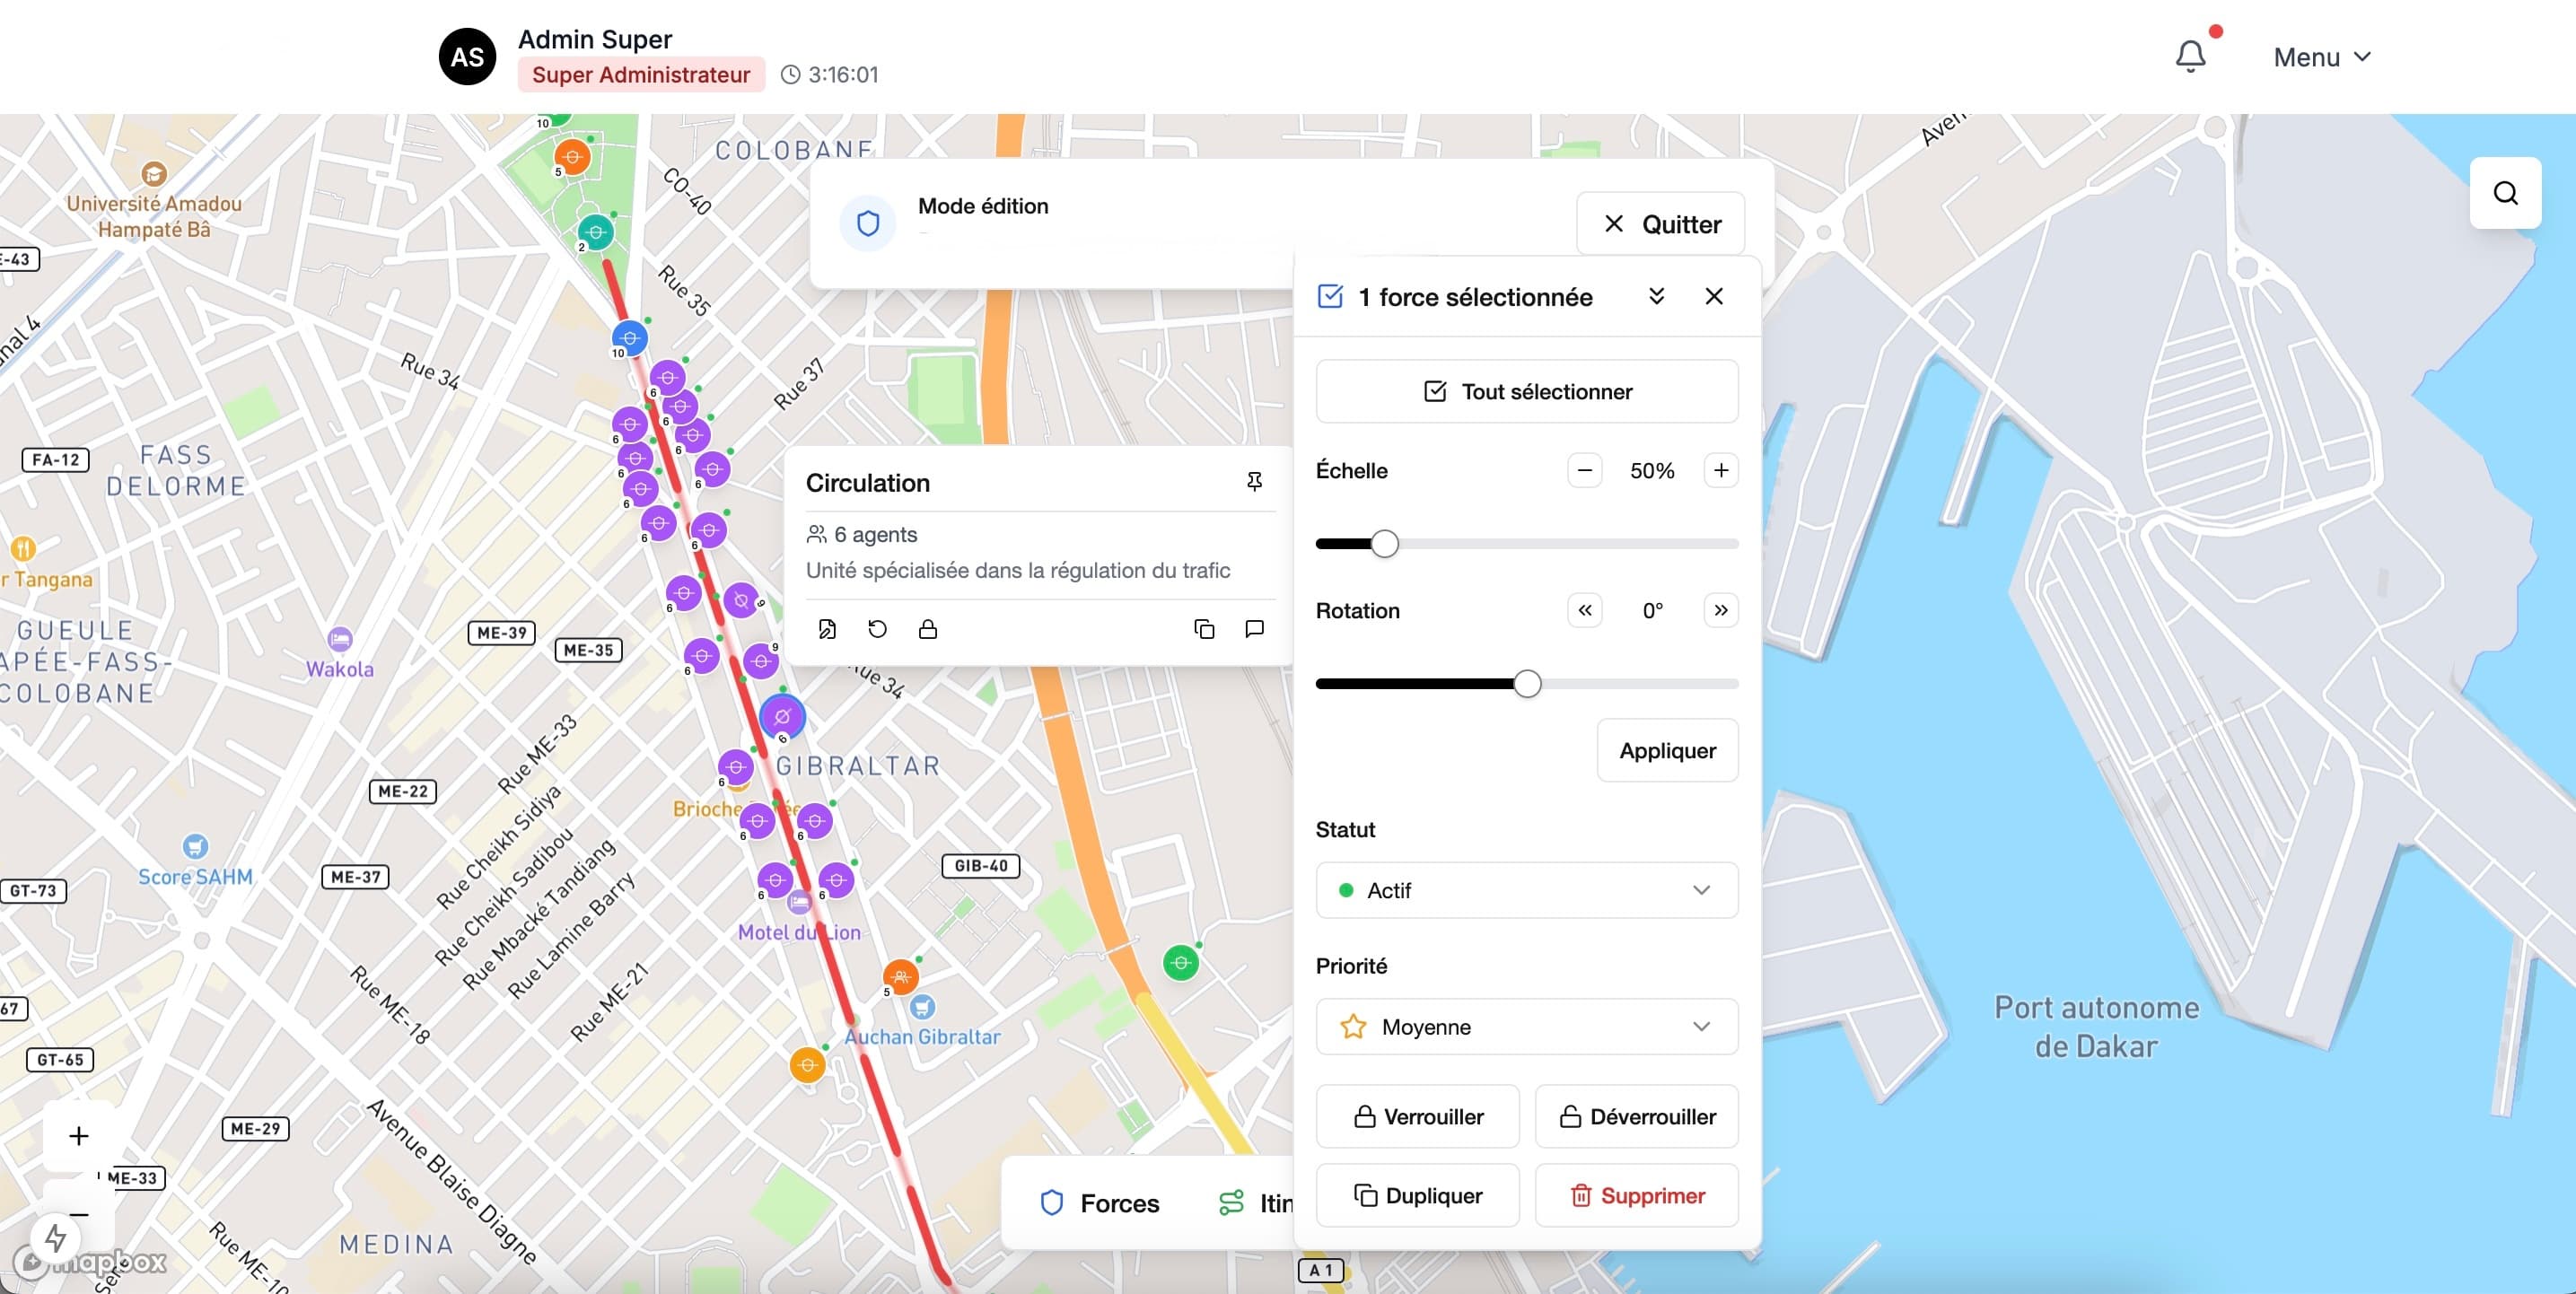Open the notifications bell
This screenshot has height=1294, width=2576.
(x=2190, y=56)
